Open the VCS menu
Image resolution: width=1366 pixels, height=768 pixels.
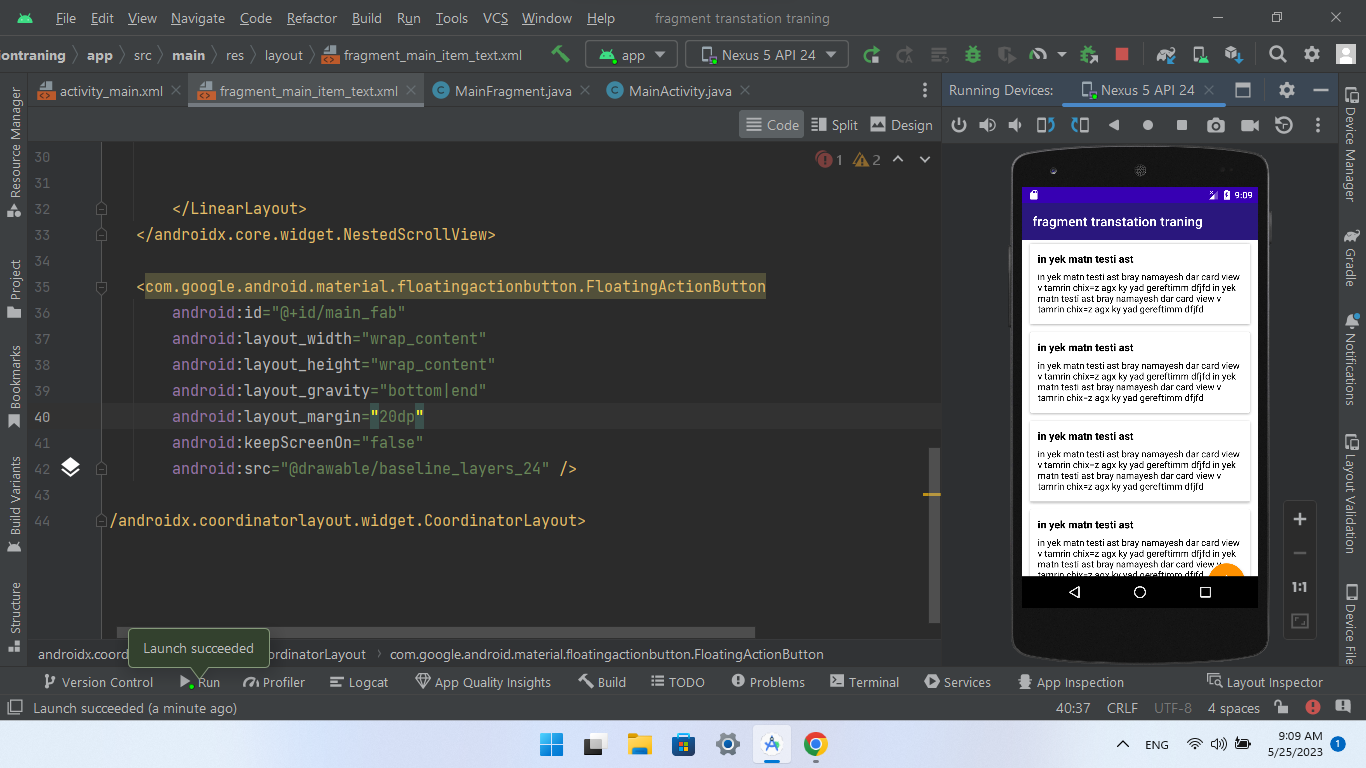point(495,18)
